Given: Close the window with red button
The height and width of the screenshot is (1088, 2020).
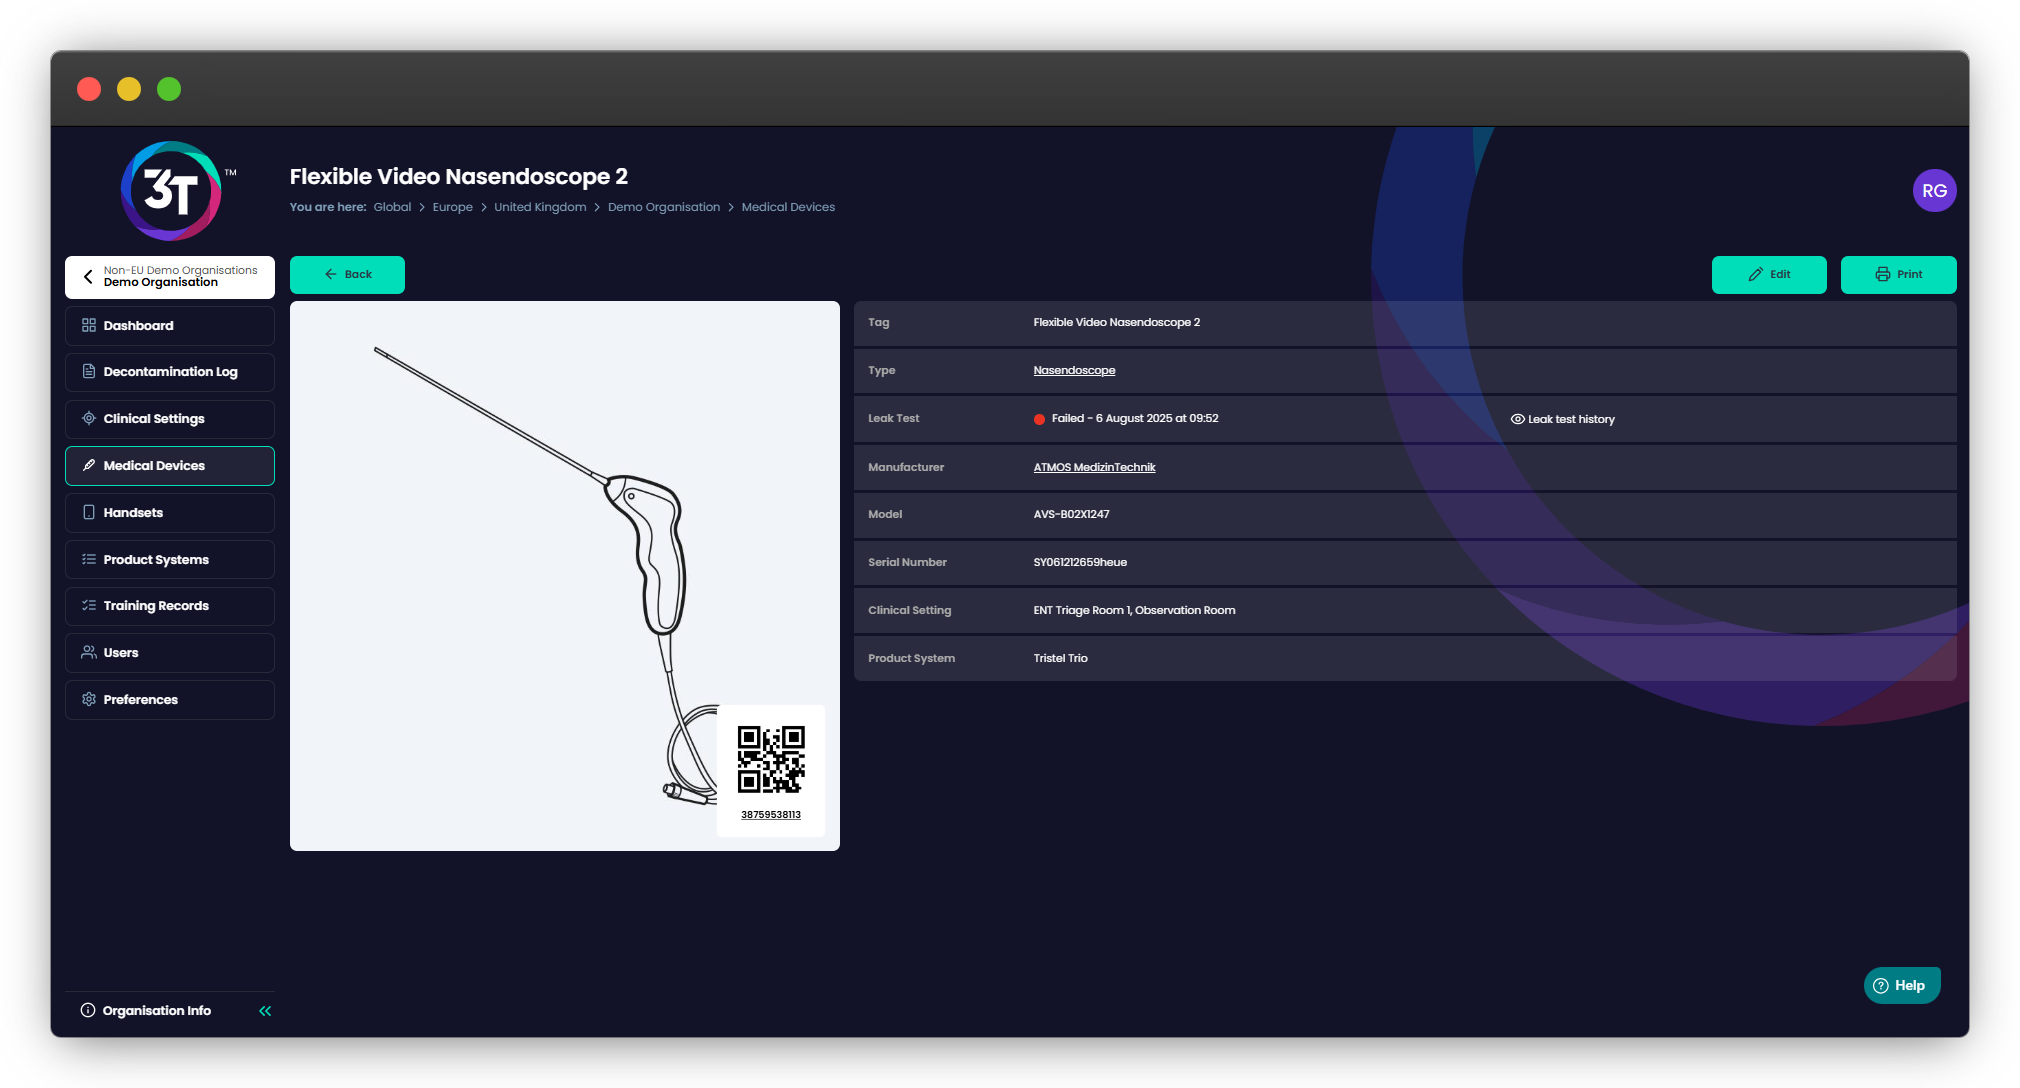Looking at the screenshot, I should tap(89, 89).
